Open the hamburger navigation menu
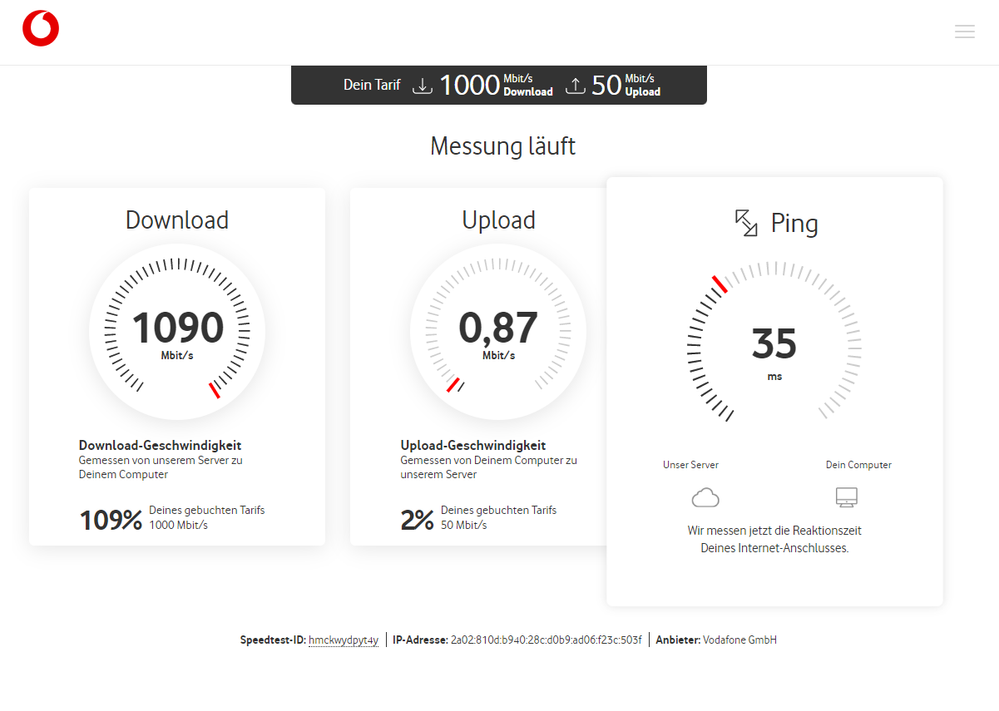This screenshot has width=999, height=711. pyautogui.click(x=964, y=31)
